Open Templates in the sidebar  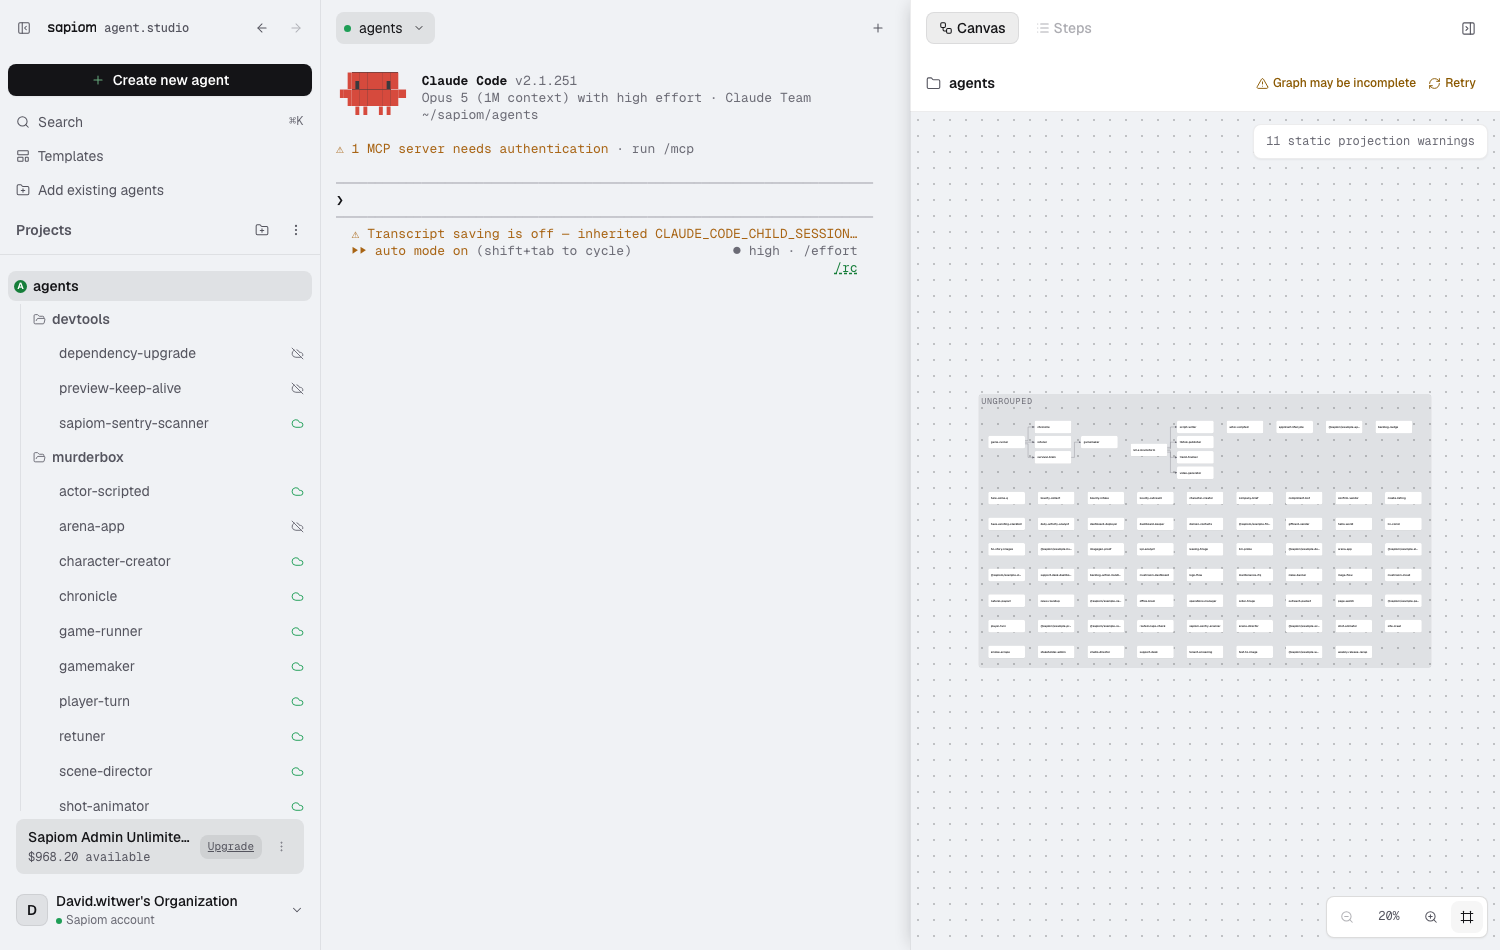click(160, 156)
